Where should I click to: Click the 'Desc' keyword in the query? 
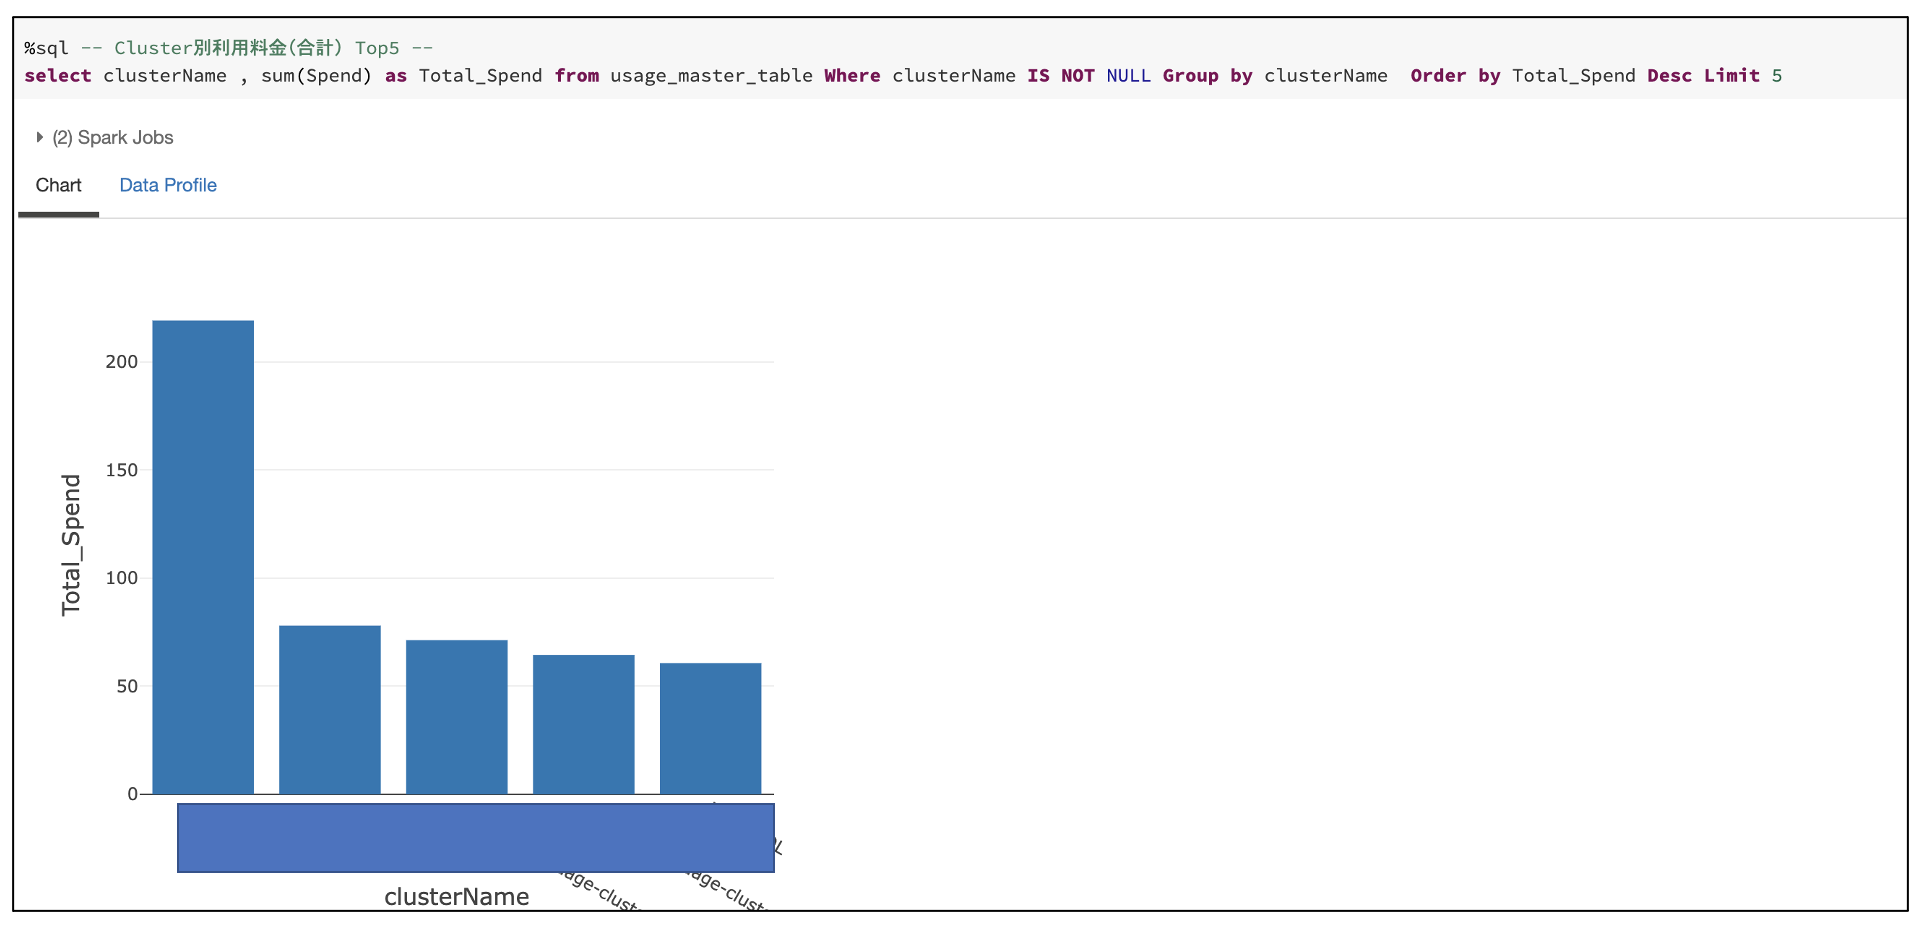click(x=1669, y=76)
